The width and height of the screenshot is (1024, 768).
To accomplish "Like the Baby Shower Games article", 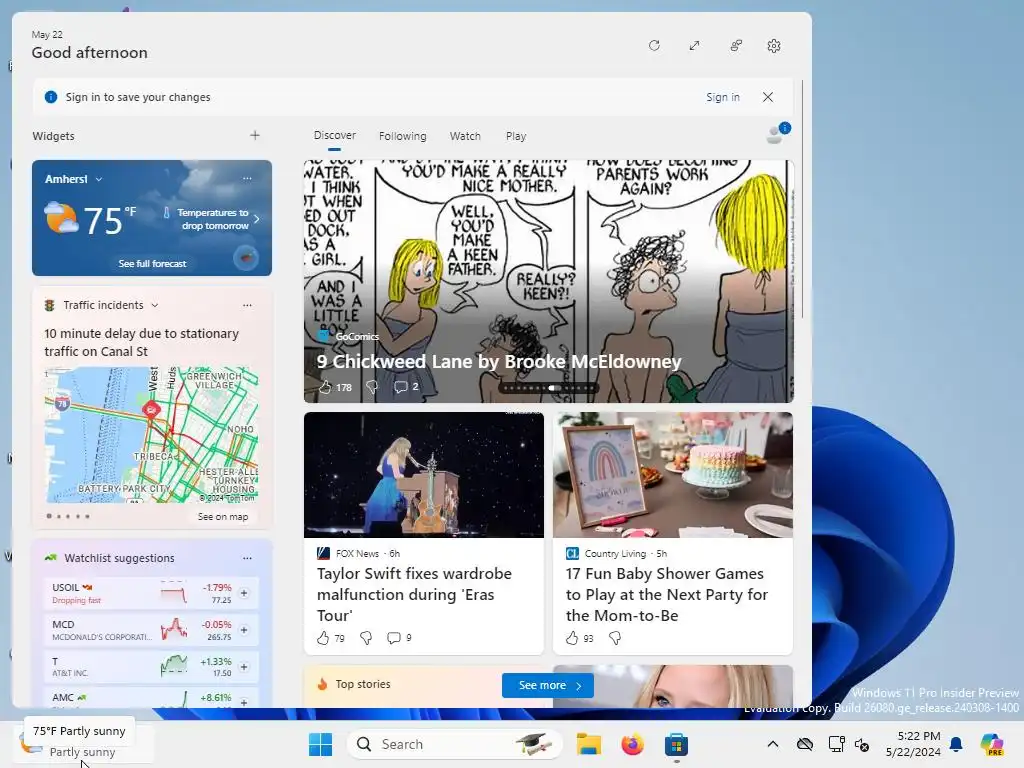I will pos(572,638).
